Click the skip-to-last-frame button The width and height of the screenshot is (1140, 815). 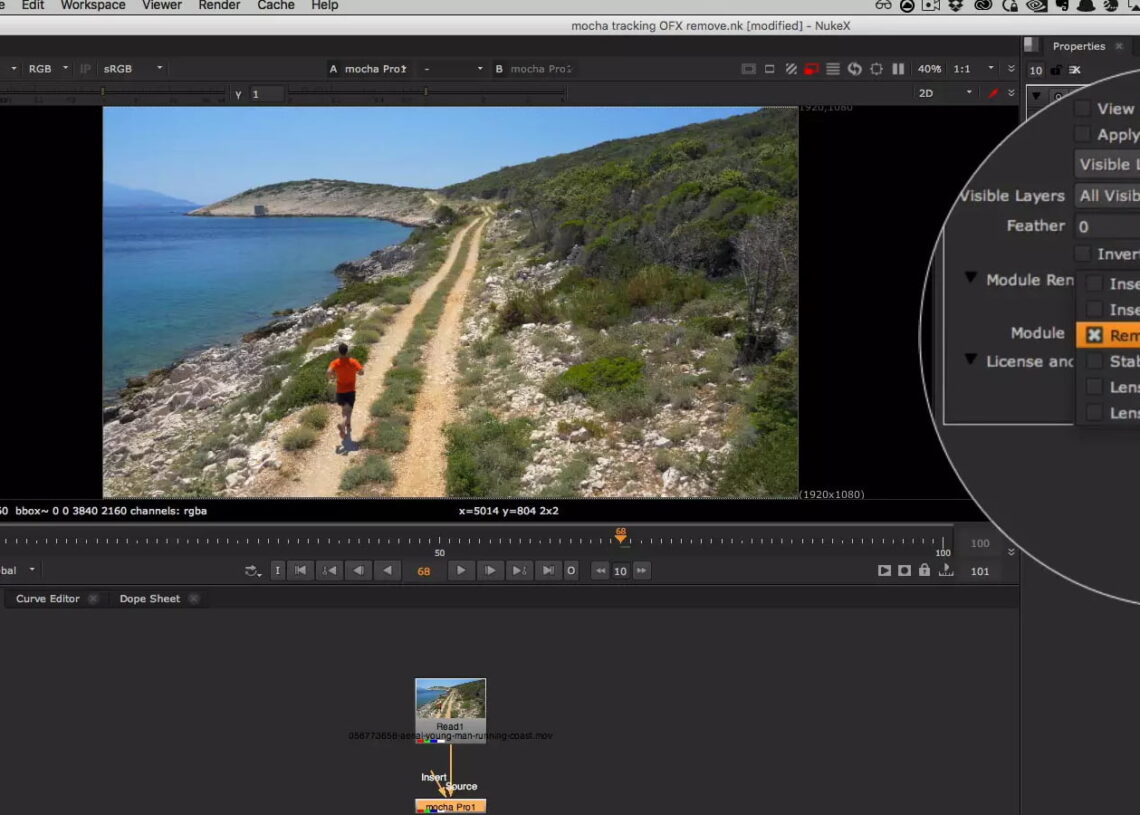pyautogui.click(x=548, y=570)
